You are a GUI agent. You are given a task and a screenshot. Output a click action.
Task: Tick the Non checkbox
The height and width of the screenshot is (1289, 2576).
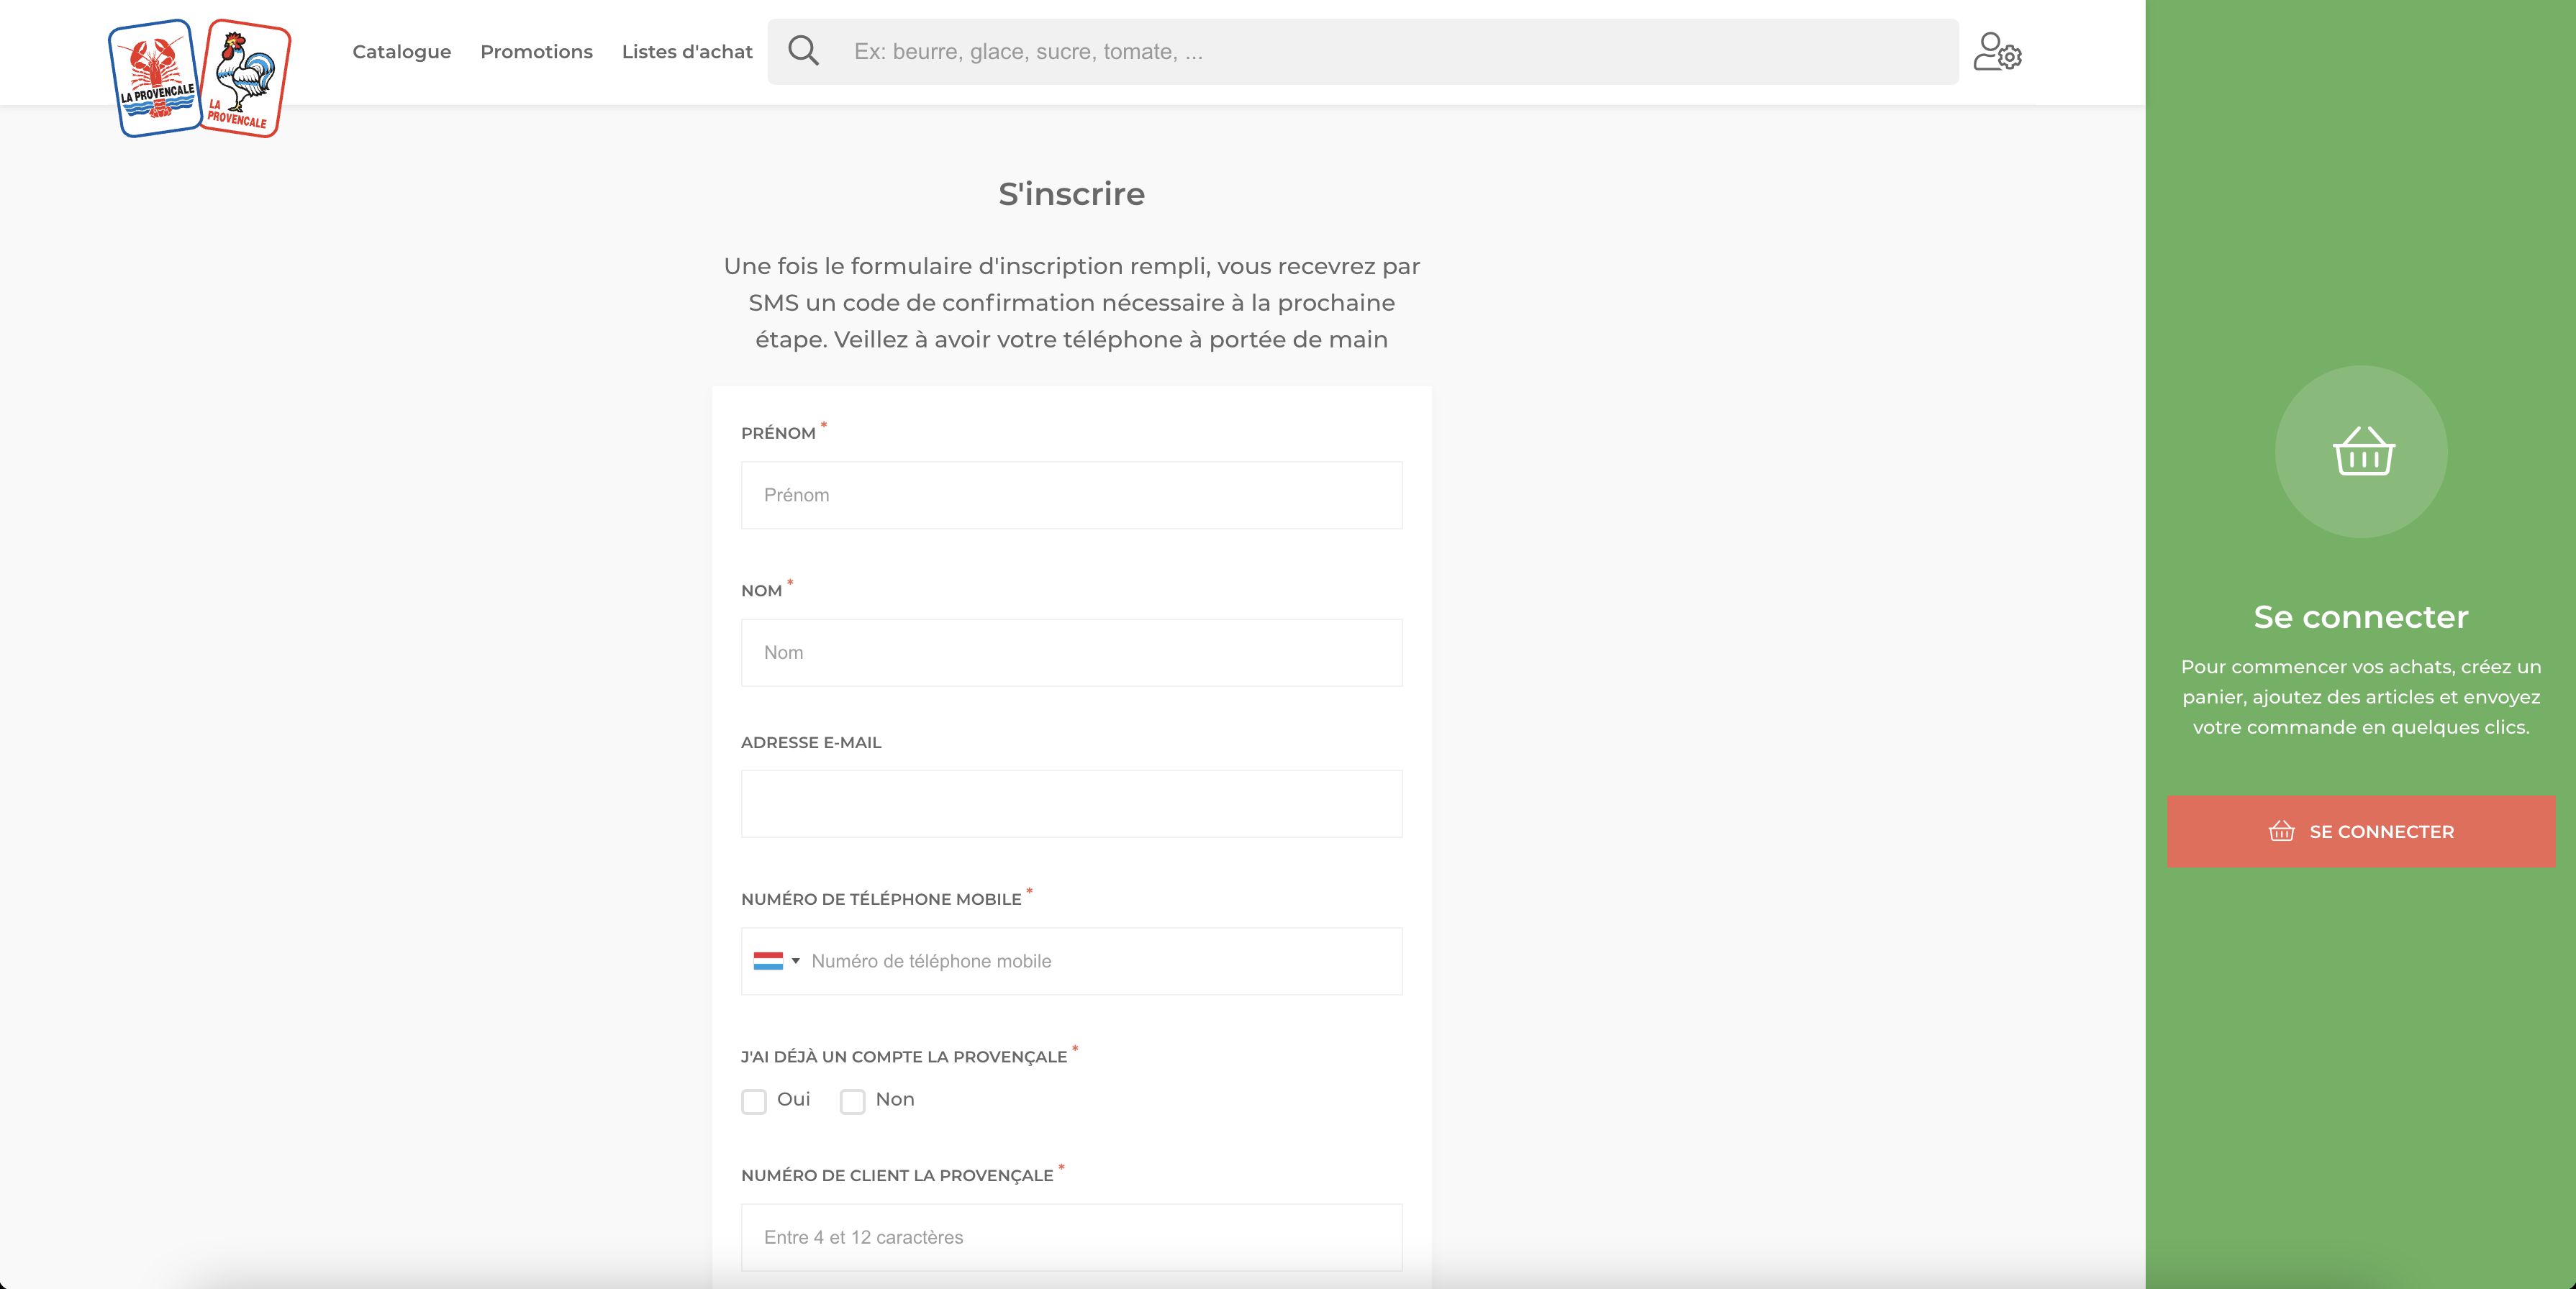coord(852,1101)
